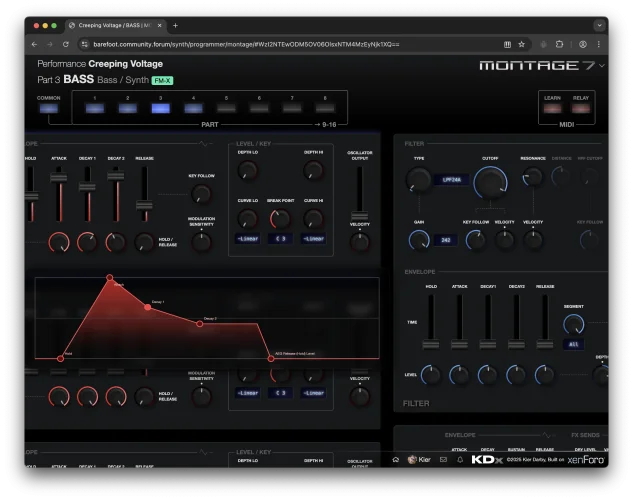Screen dimensions: 633x500
Task: Click the filter GAIN value display 242
Action: [446, 240]
